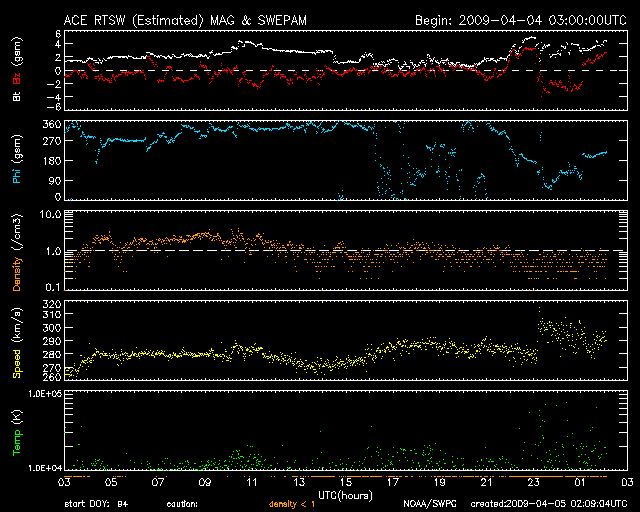Viewport: 640px width, 512px height.
Task: Click the '-6' tick on the Bt Bz axis
Action: 55,107
